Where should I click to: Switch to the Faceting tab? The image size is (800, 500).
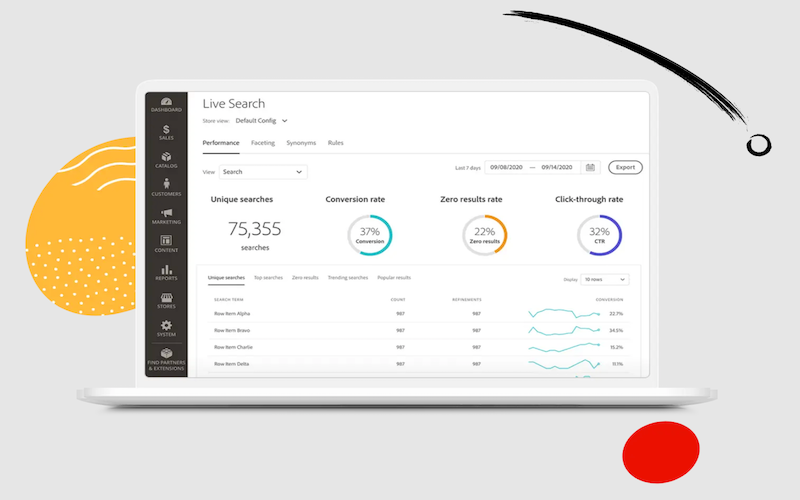click(x=263, y=143)
